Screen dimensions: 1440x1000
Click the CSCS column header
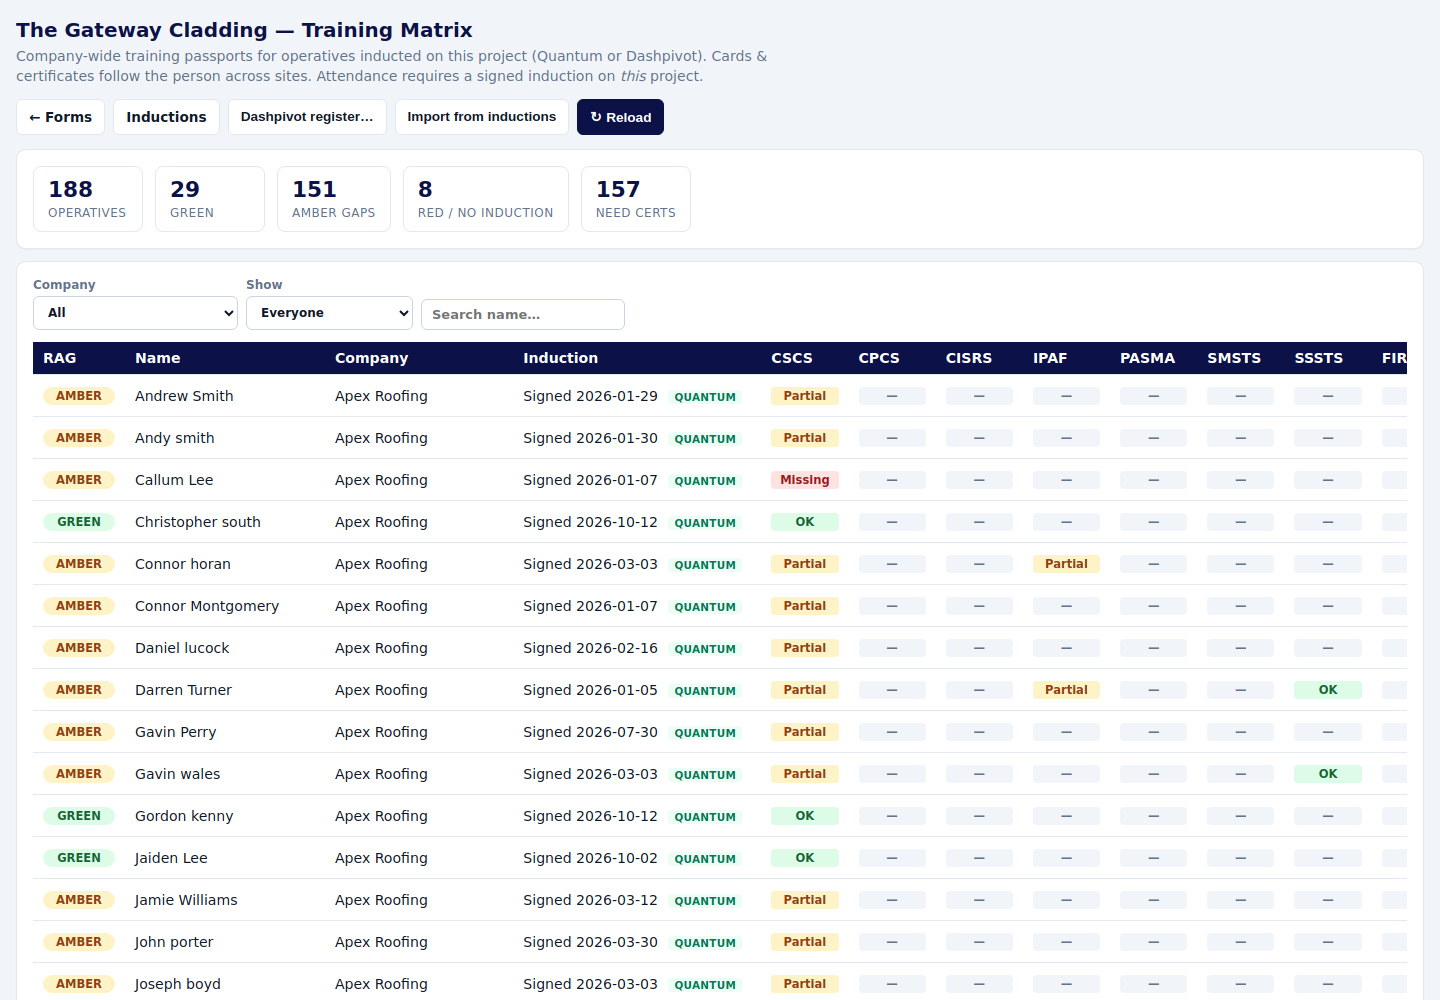pos(792,358)
